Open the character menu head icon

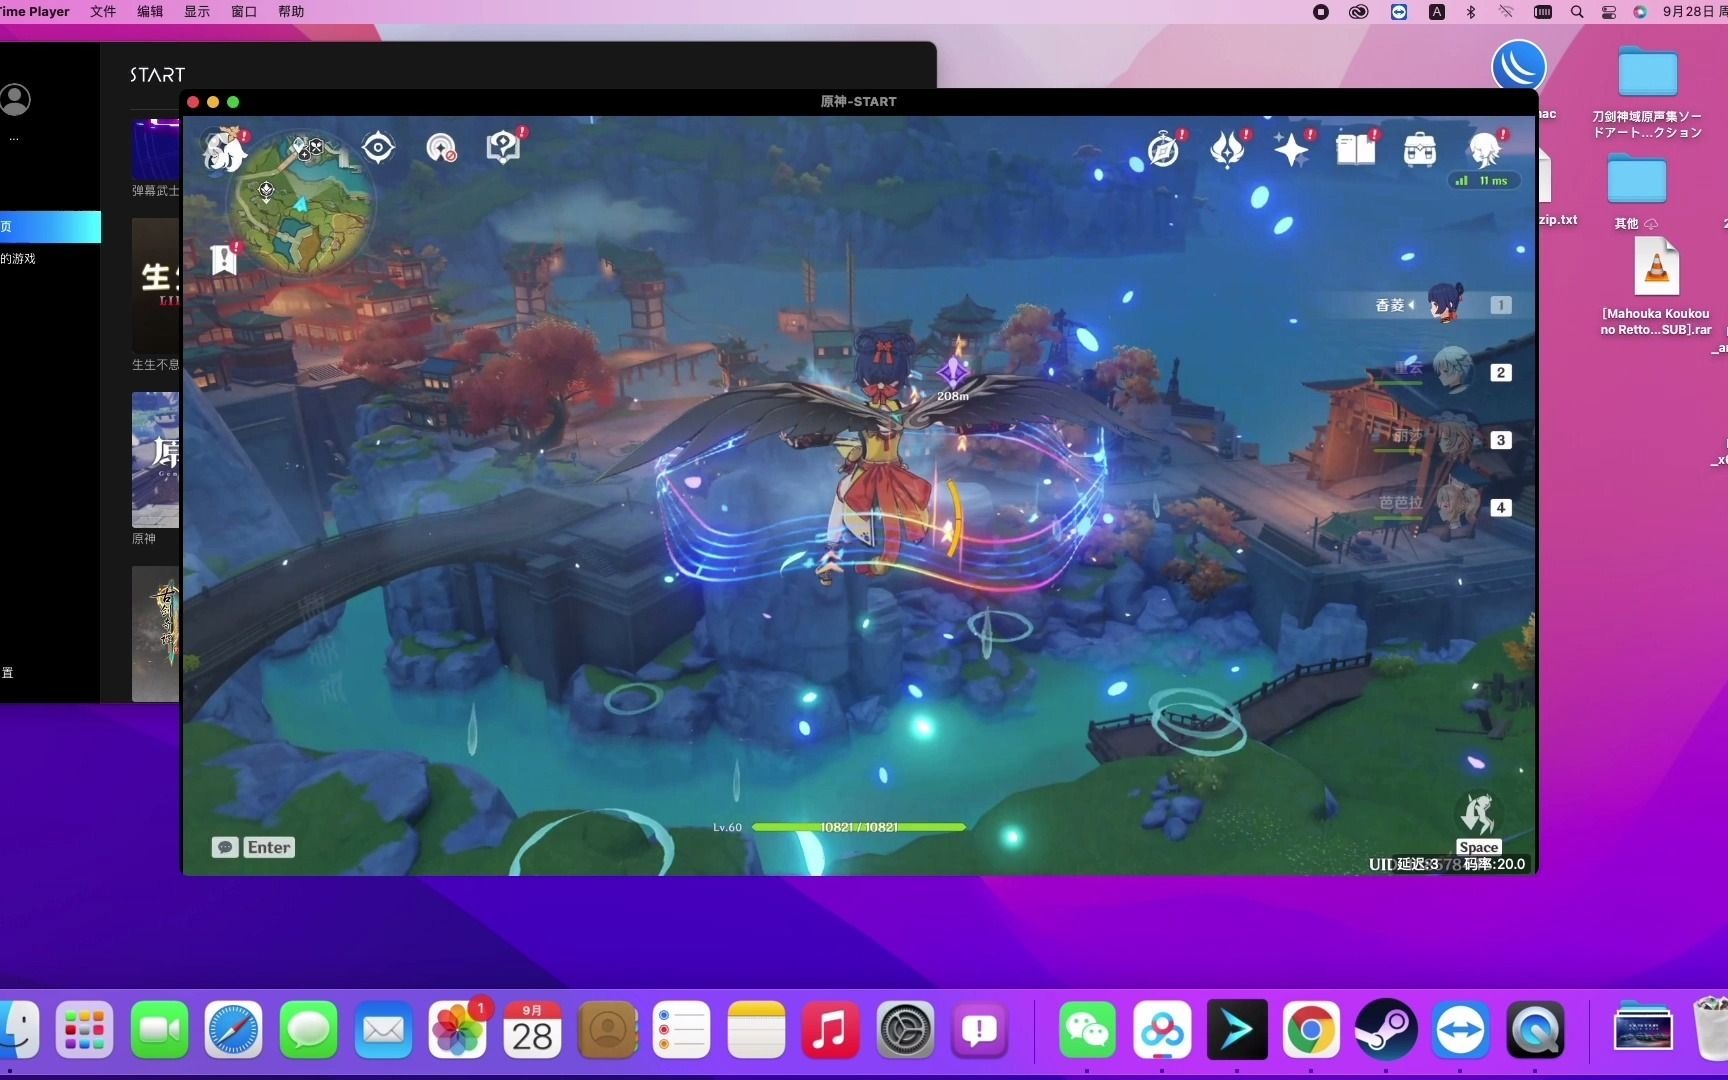[1486, 150]
